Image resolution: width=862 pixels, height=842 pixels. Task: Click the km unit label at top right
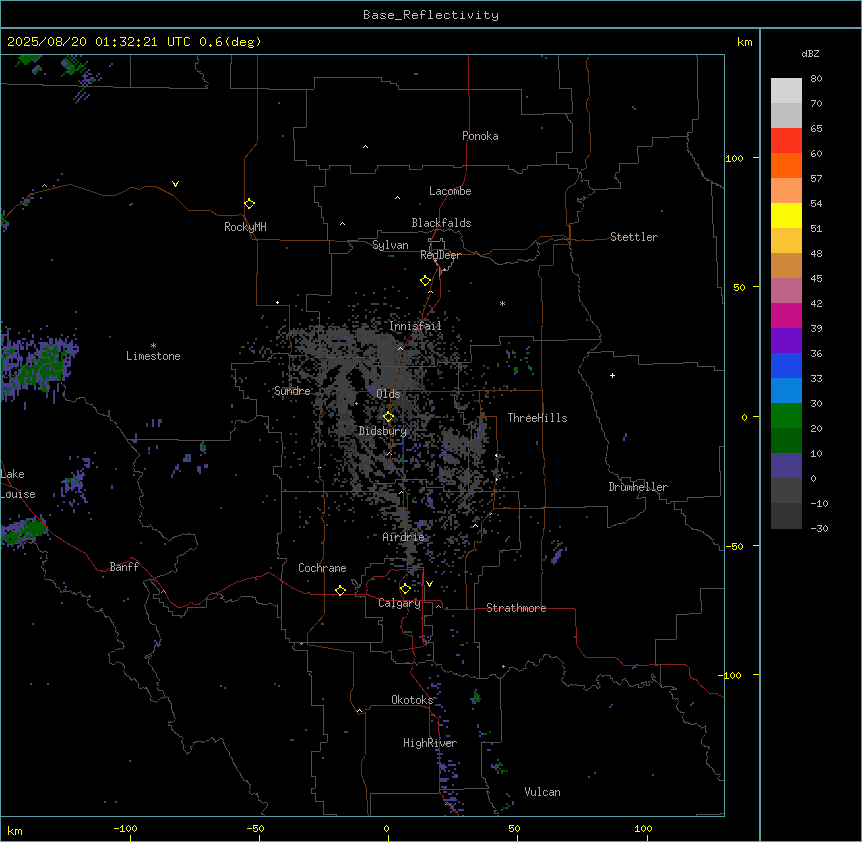click(x=744, y=42)
